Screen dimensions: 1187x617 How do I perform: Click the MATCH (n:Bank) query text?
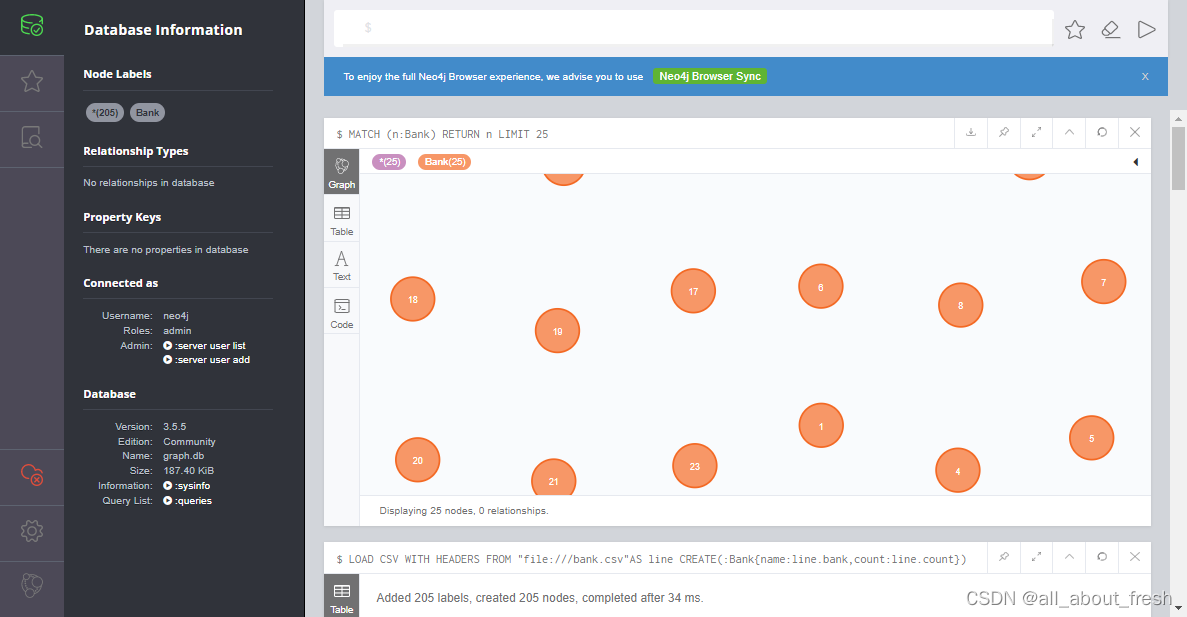point(448,134)
